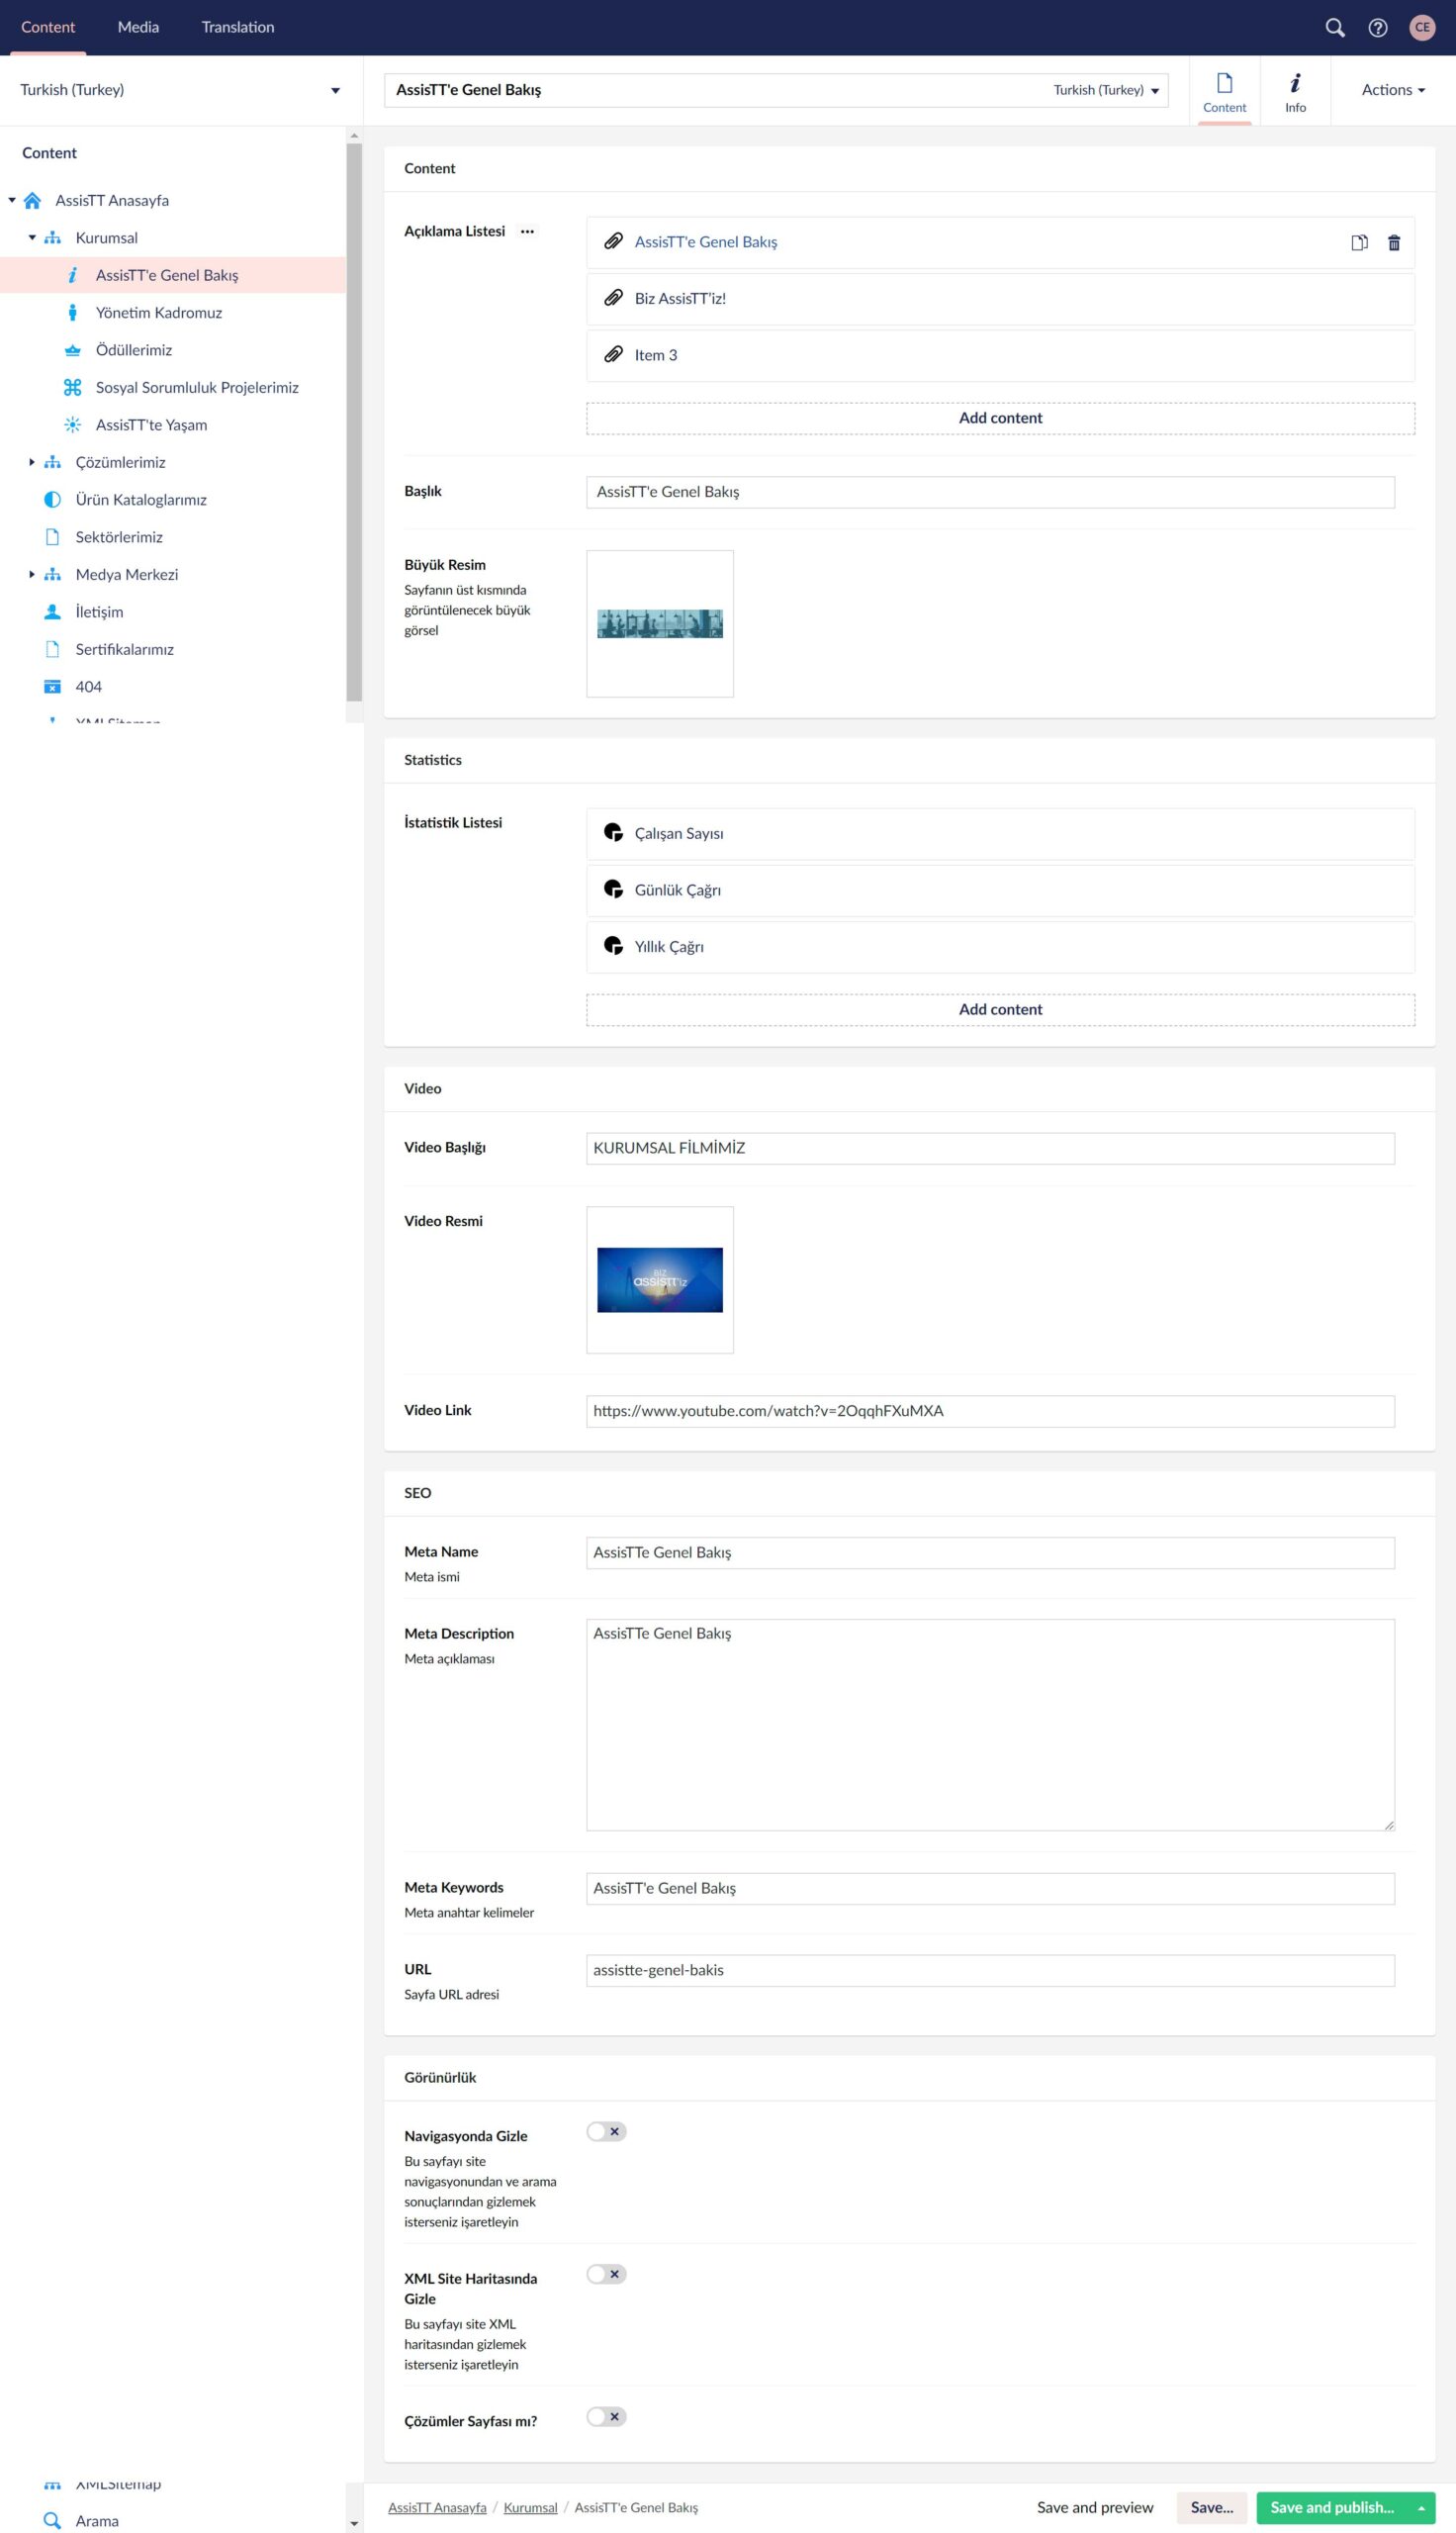Image resolution: width=1456 pixels, height=2533 pixels.
Task: Open the Info content app icon
Action: click(1294, 91)
